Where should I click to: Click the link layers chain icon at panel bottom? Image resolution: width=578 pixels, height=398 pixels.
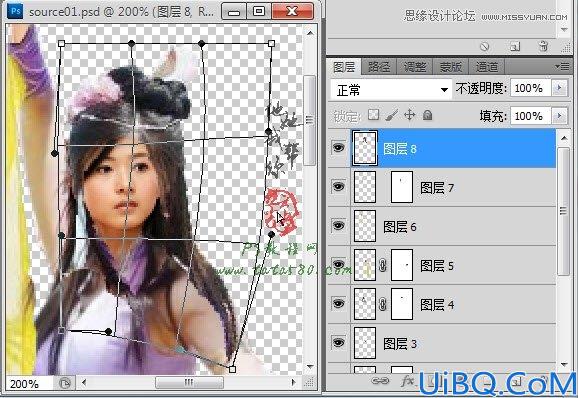pos(380,381)
